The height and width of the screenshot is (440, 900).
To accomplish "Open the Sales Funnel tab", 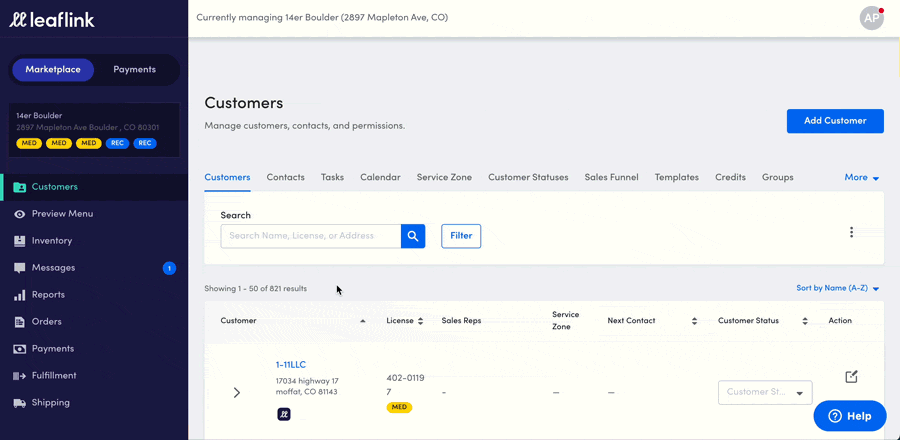I will (x=611, y=178).
